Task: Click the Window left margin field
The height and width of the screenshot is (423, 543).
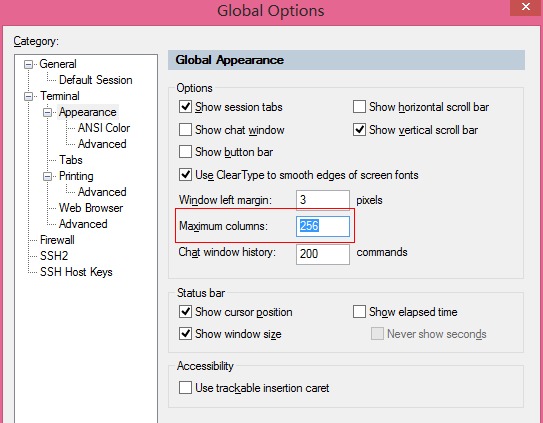Action: coord(323,200)
